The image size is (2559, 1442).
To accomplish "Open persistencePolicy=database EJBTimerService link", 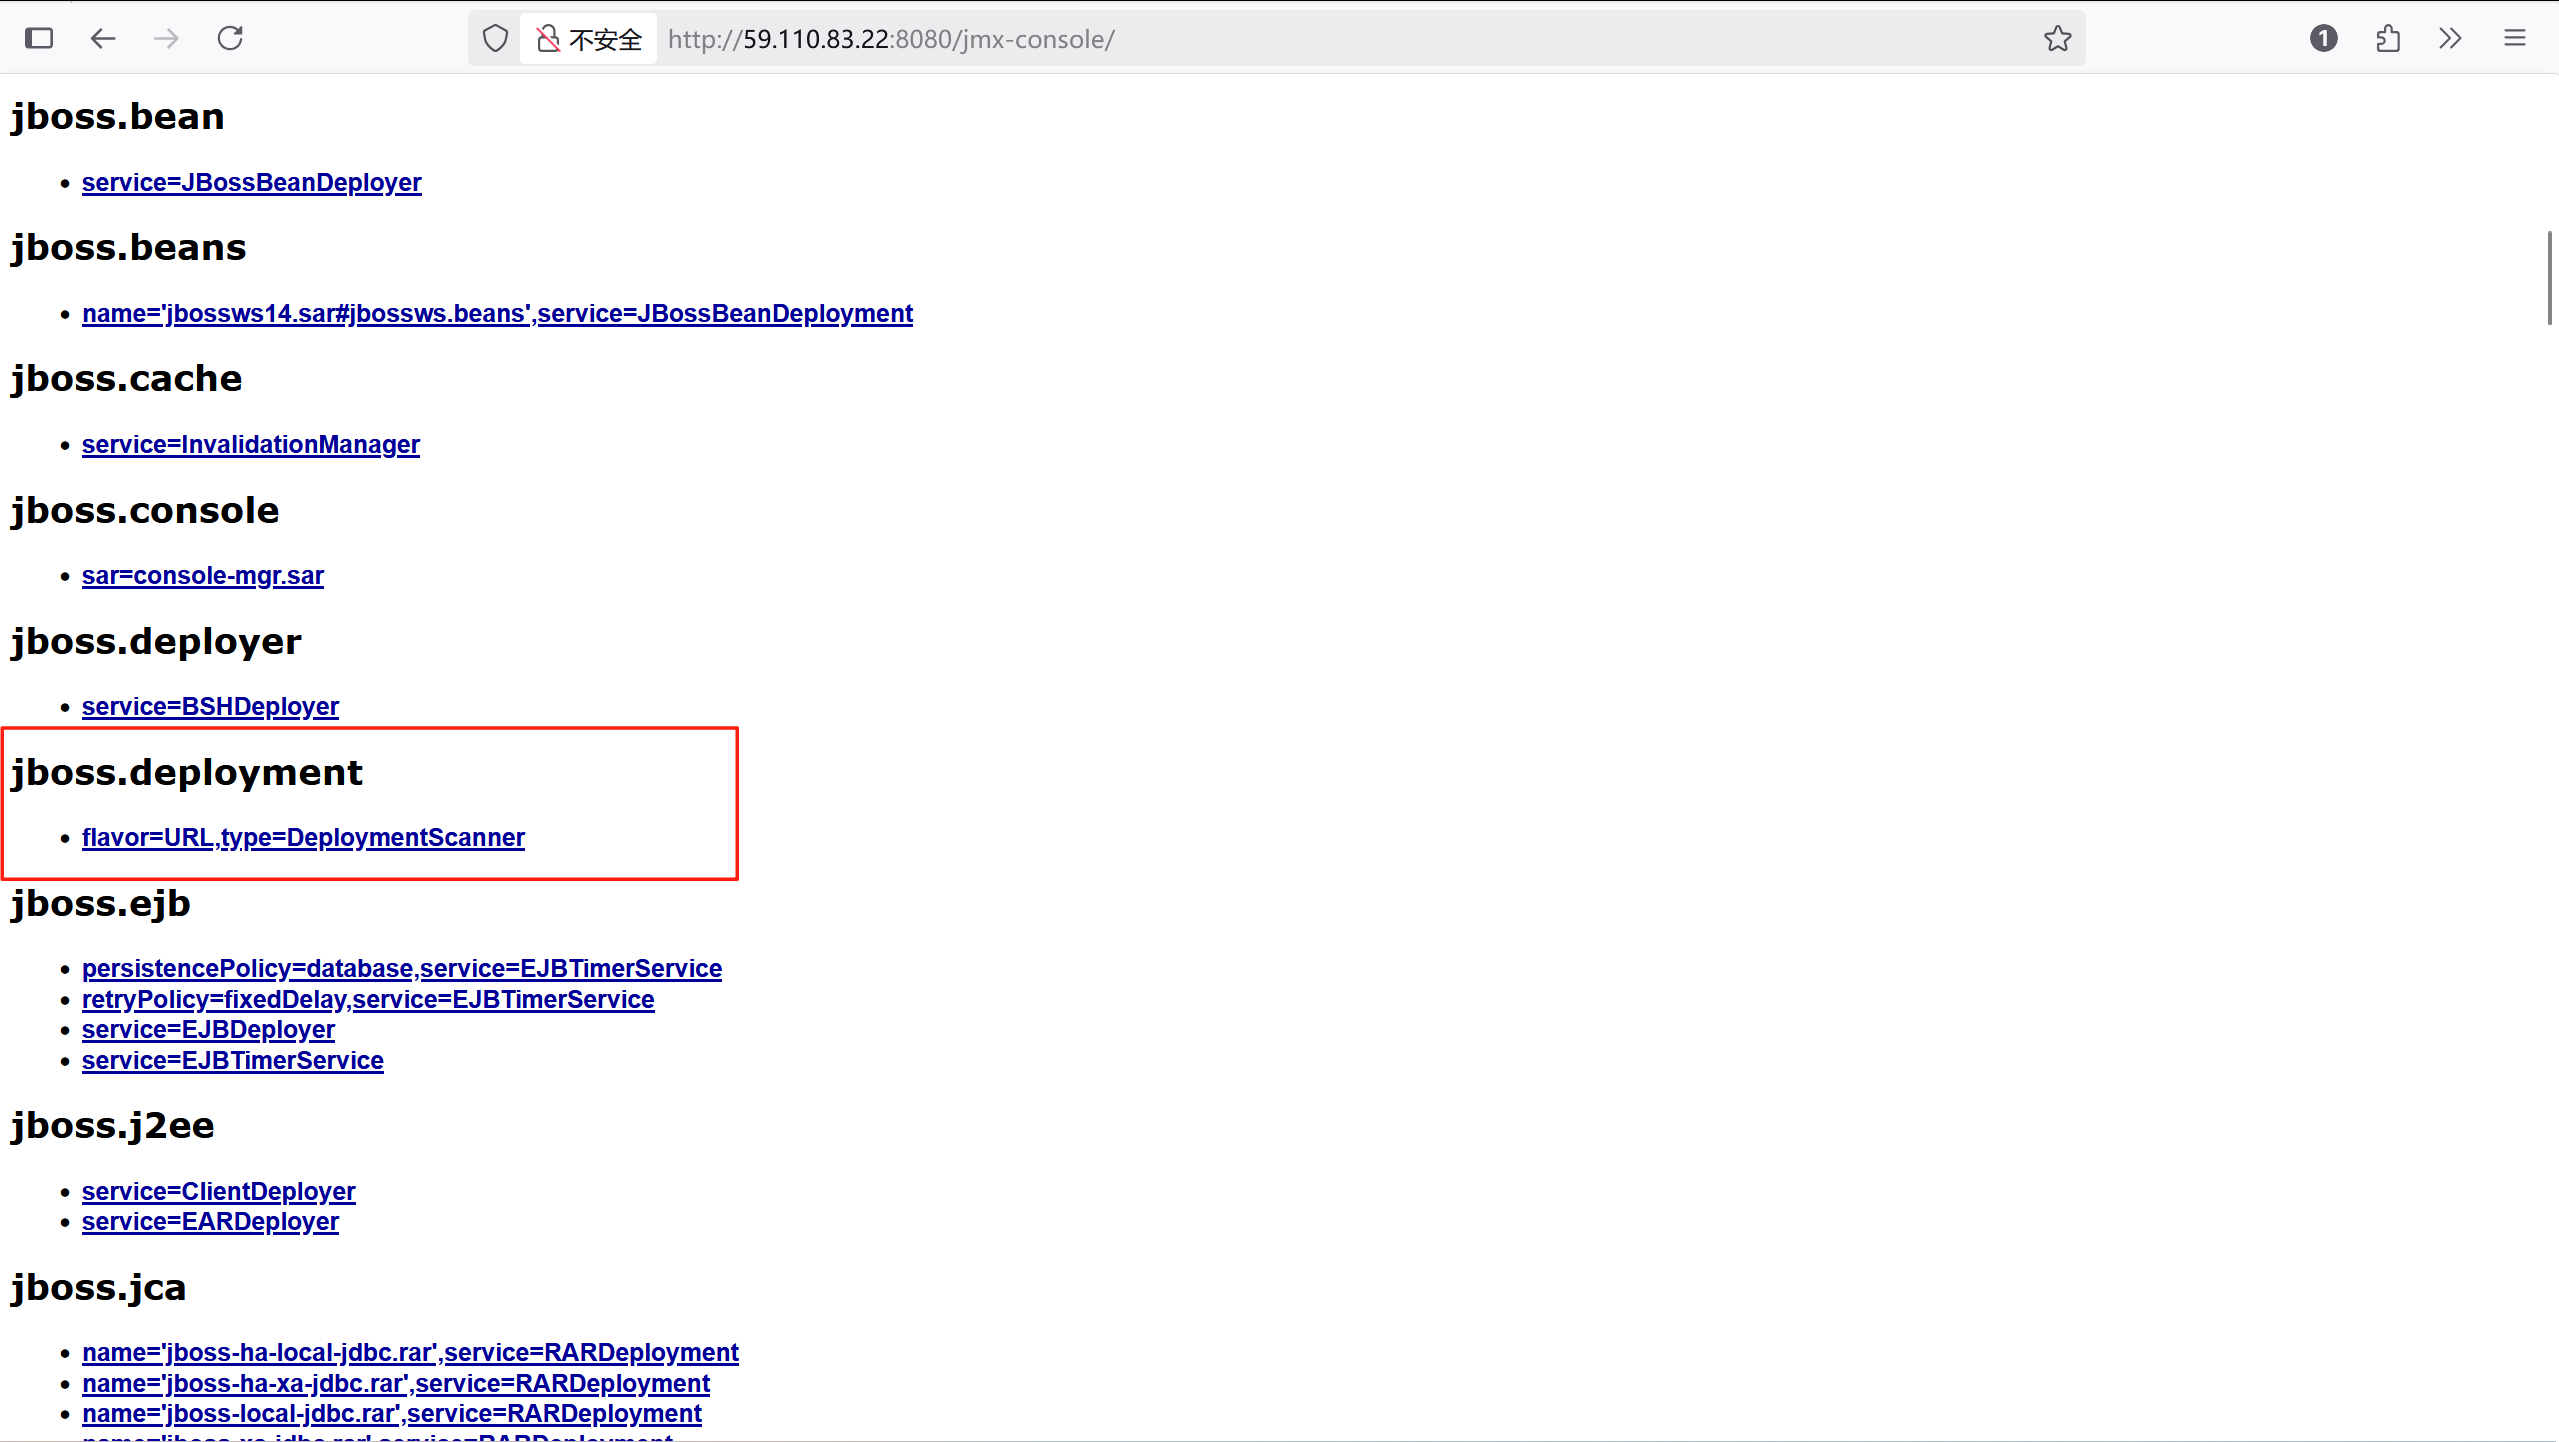I will pos(402,969).
